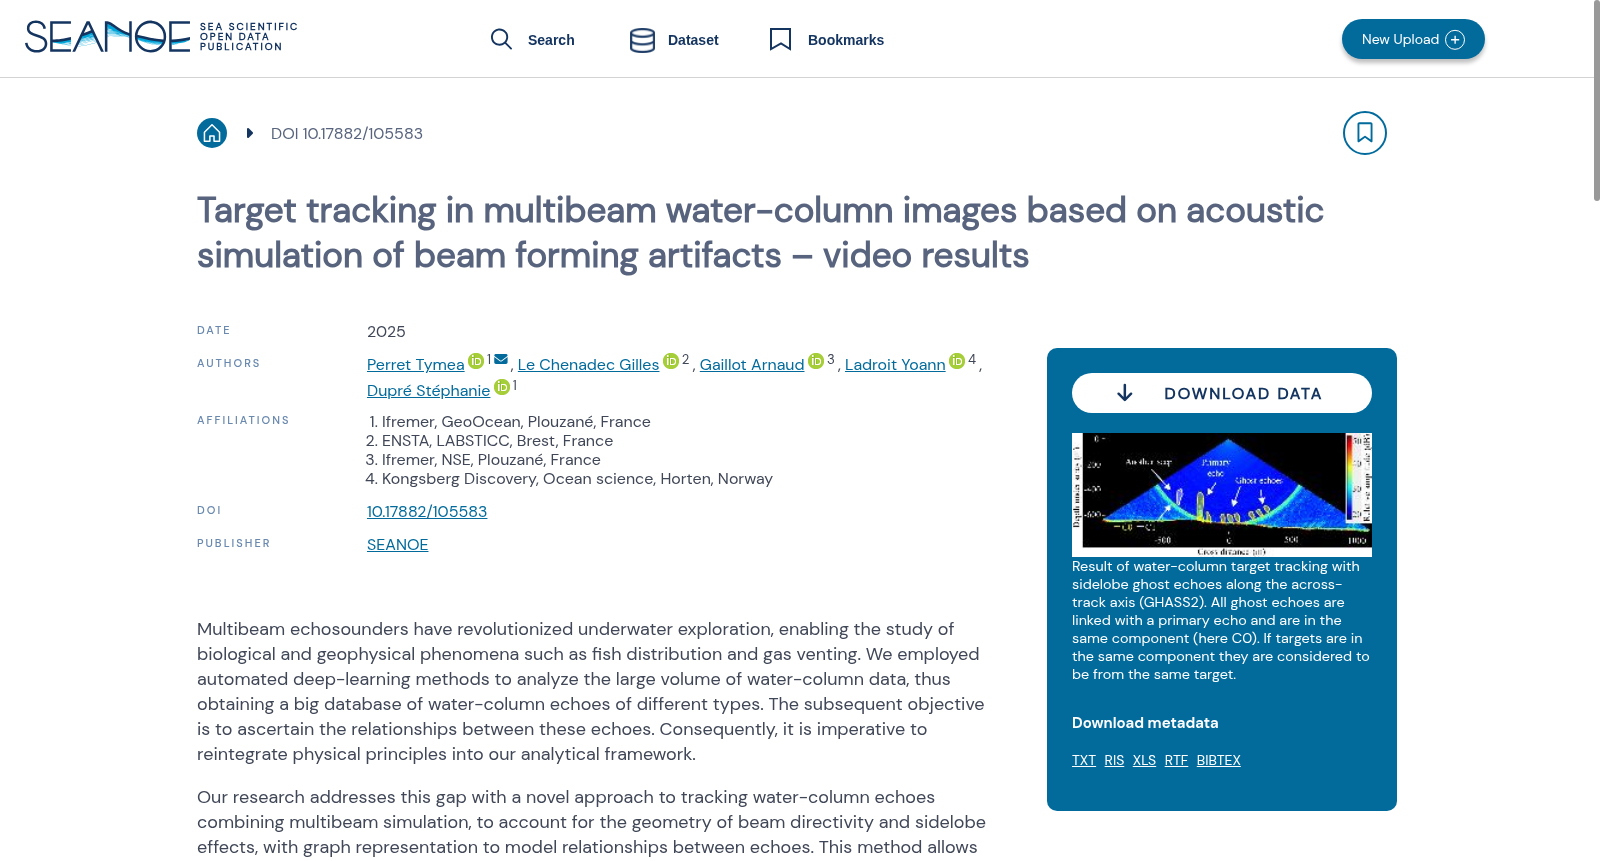Click the Search magnifier icon
The height and width of the screenshot is (861, 1600).
point(501,39)
